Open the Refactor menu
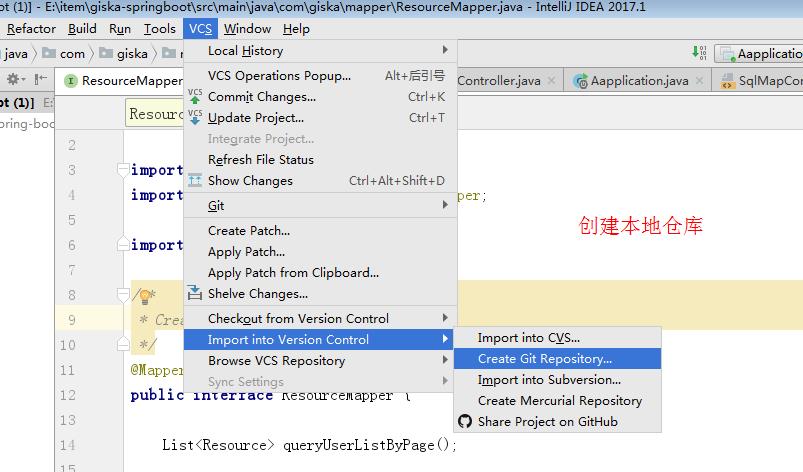 tap(31, 29)
